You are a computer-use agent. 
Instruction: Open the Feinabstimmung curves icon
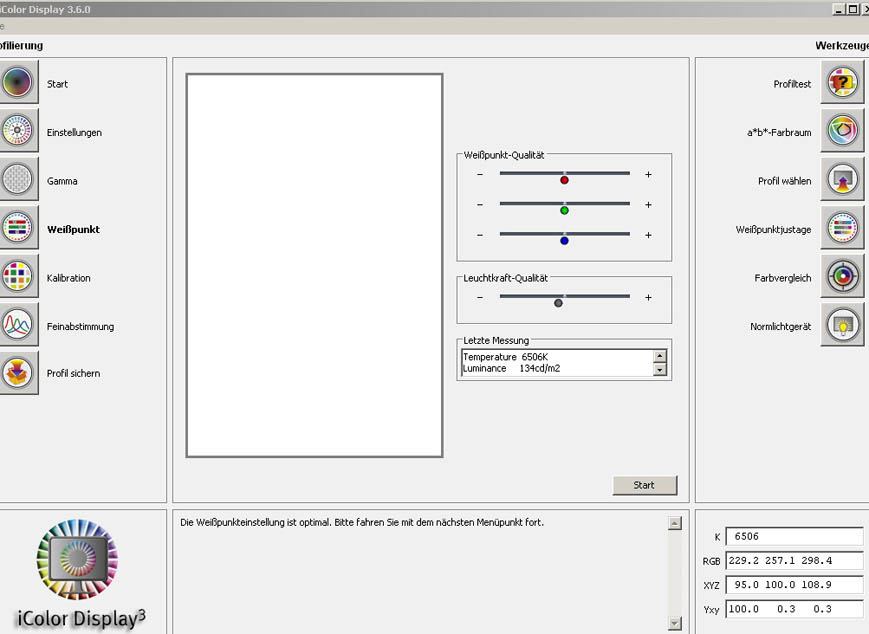tap(18, 325)
